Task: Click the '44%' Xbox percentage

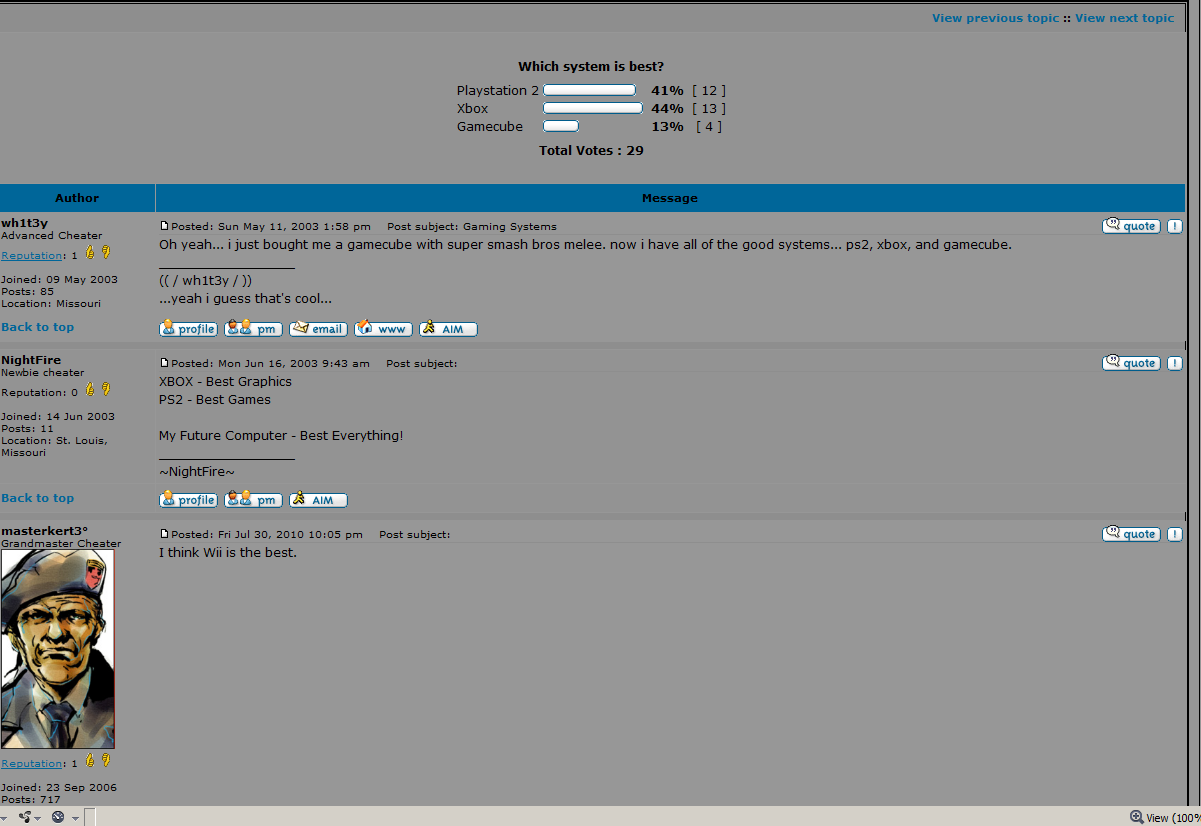Action: (x=667, y=108)
